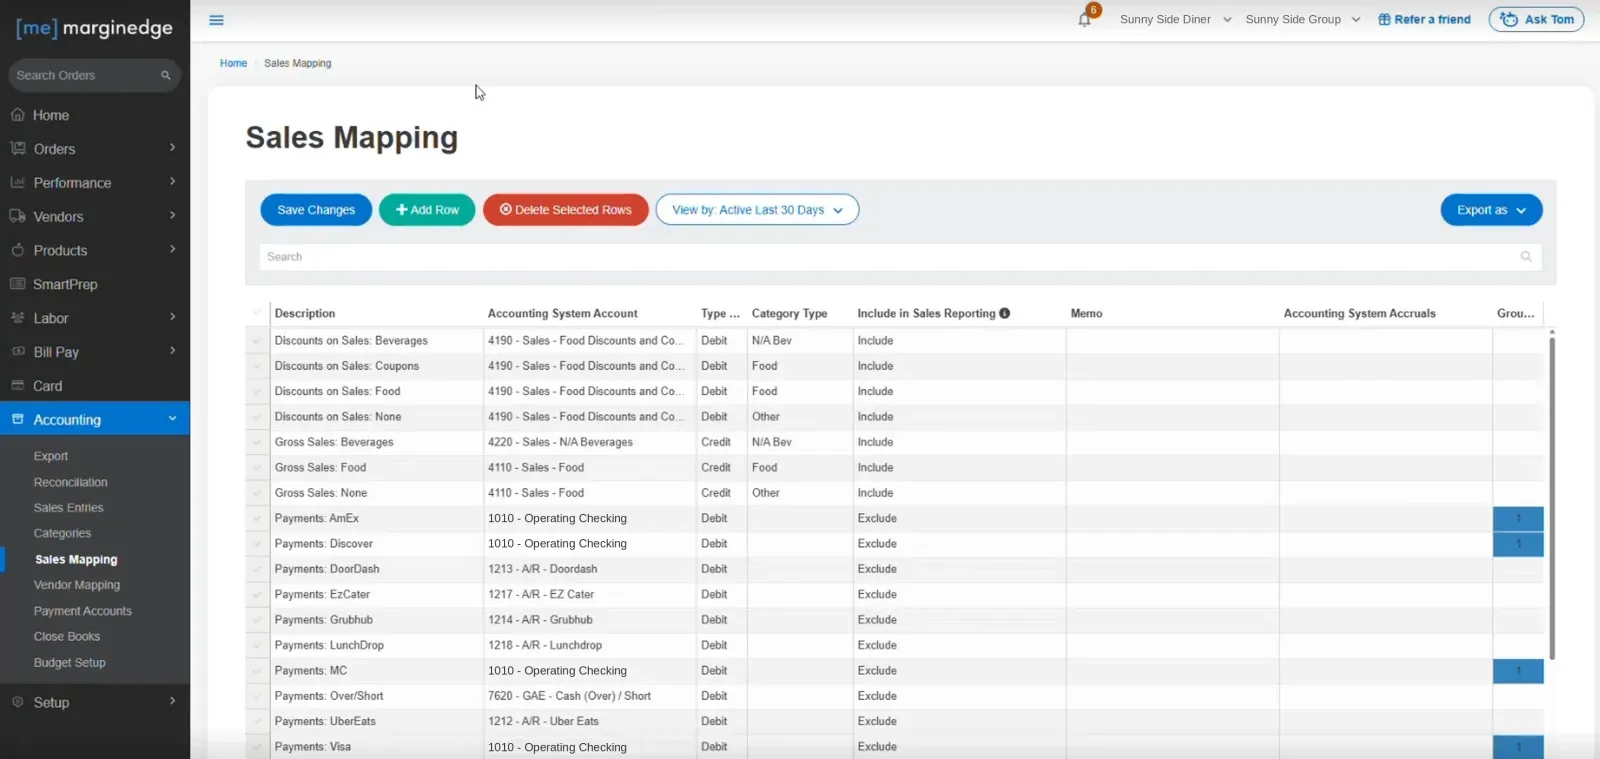Click the MarginEdge logo
Screen dimensions: 1600x759
click(x=95, y=28)
